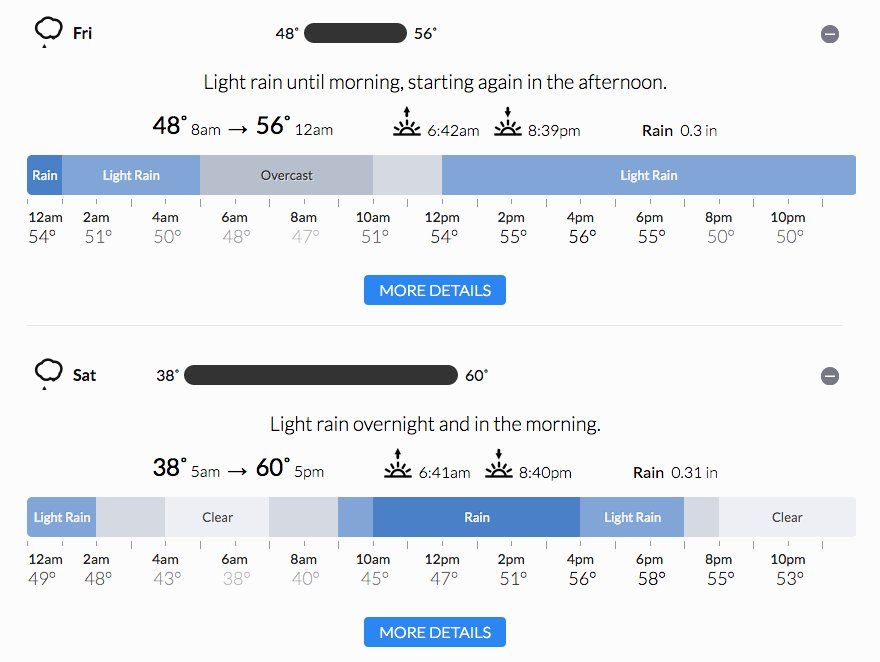The height and width of the screenshot is (662, 880).
Task: Click Friday's sunrise icon
Action: click(x=407, y=122)
